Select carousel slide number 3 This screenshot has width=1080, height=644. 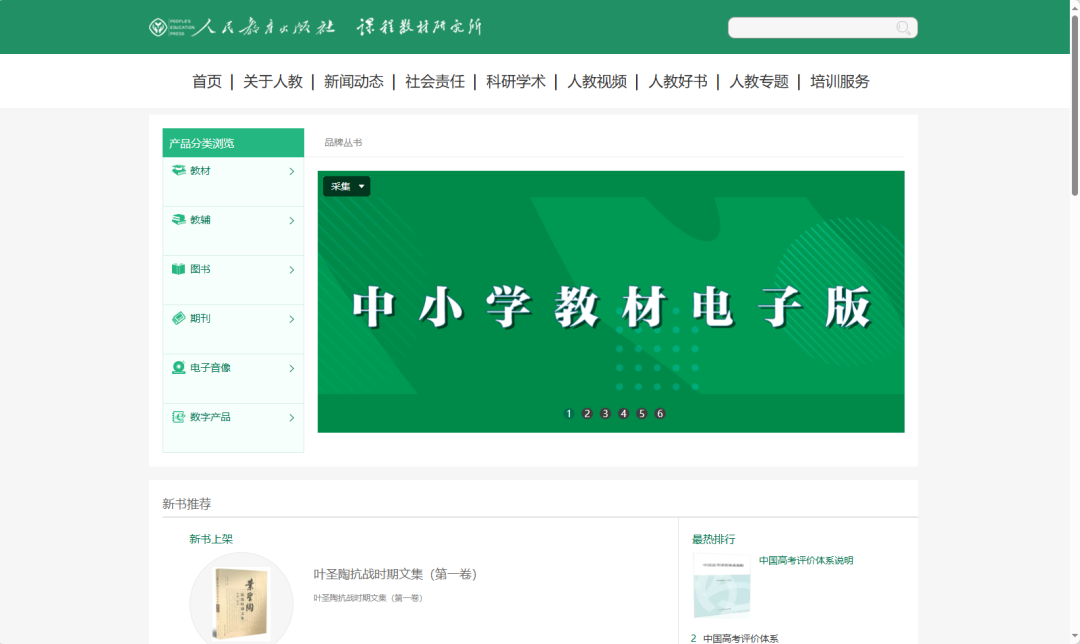[x=605, y=412]
